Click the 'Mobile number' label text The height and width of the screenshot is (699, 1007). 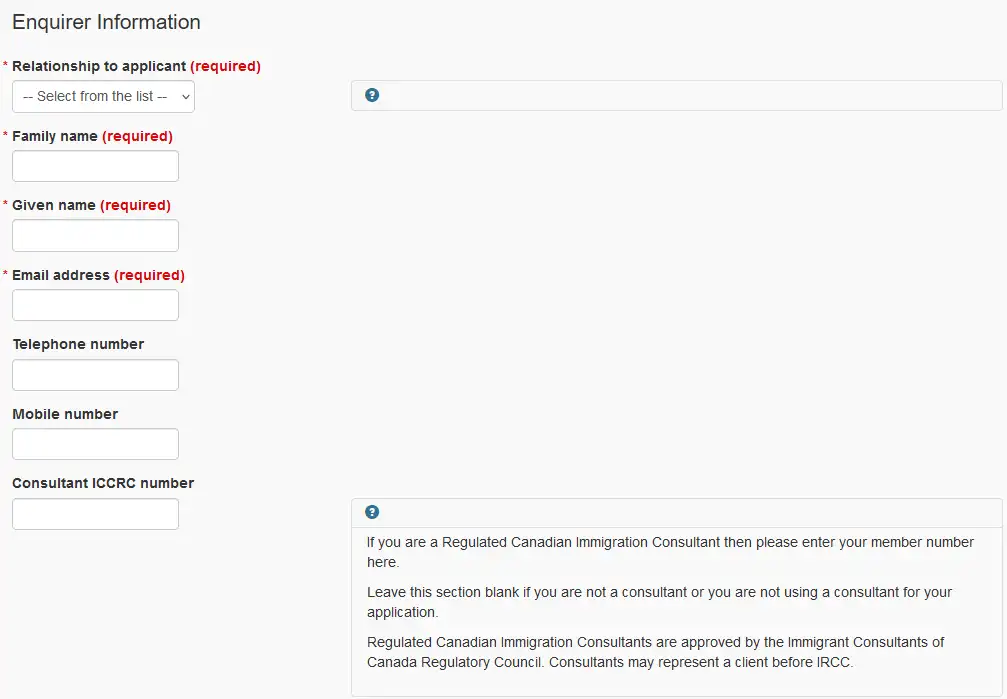65,414
